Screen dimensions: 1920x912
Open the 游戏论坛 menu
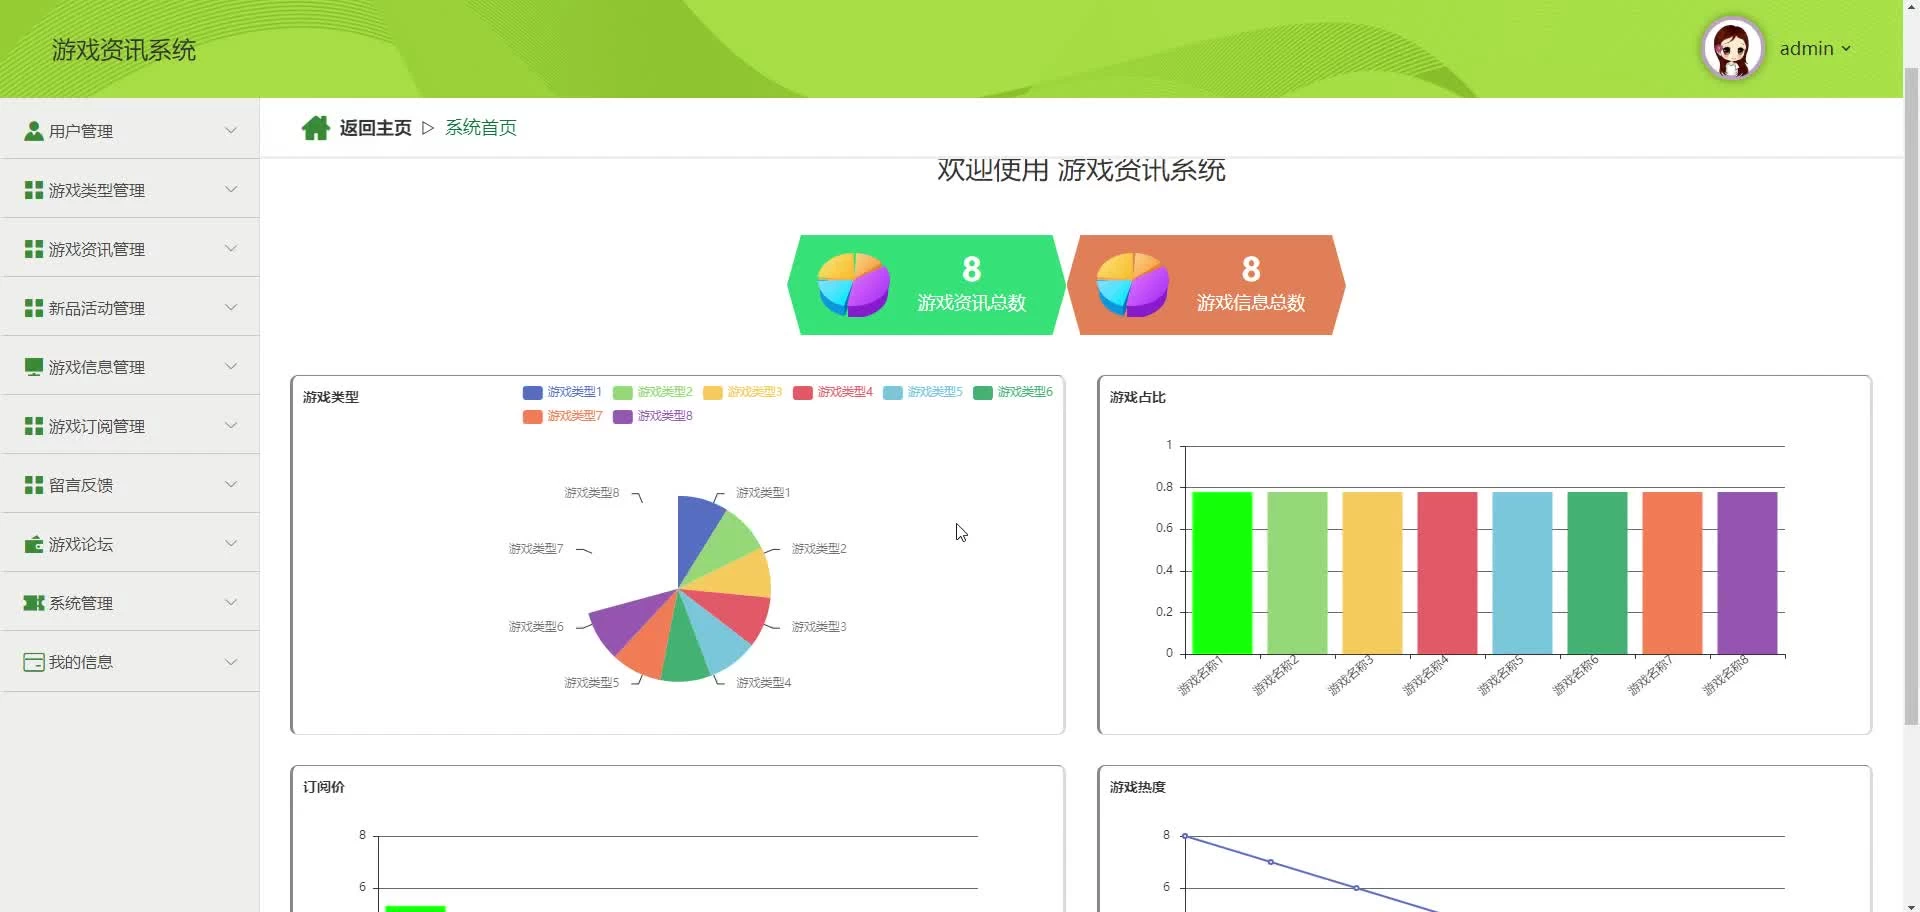point(130,543)
